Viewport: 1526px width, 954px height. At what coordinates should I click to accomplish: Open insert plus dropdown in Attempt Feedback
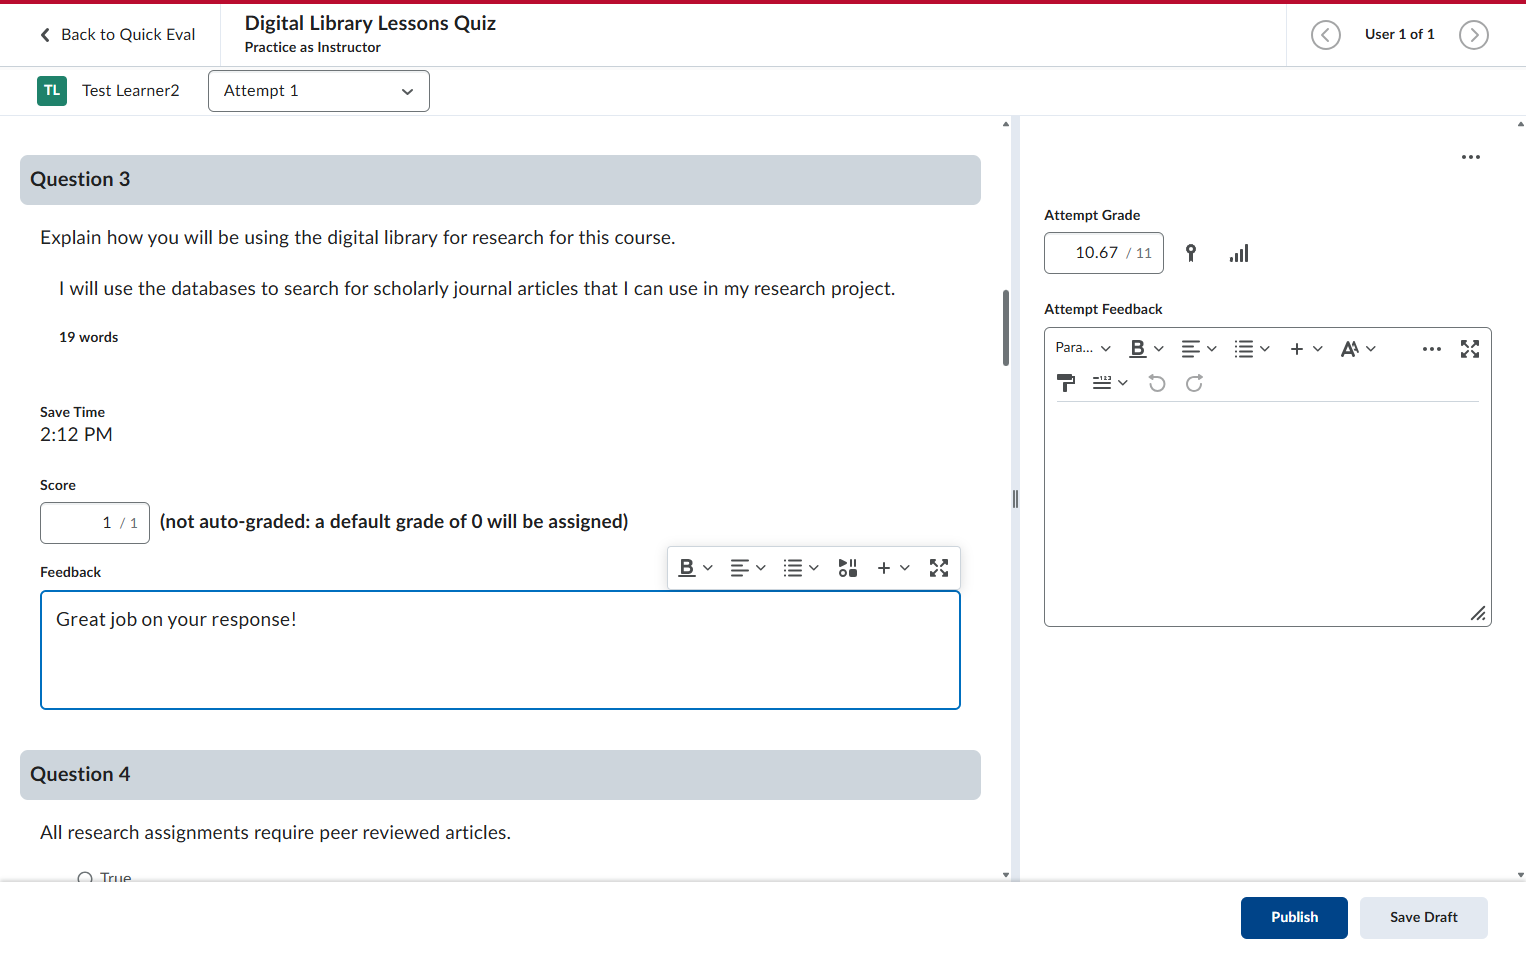(x=1306, y=348)
